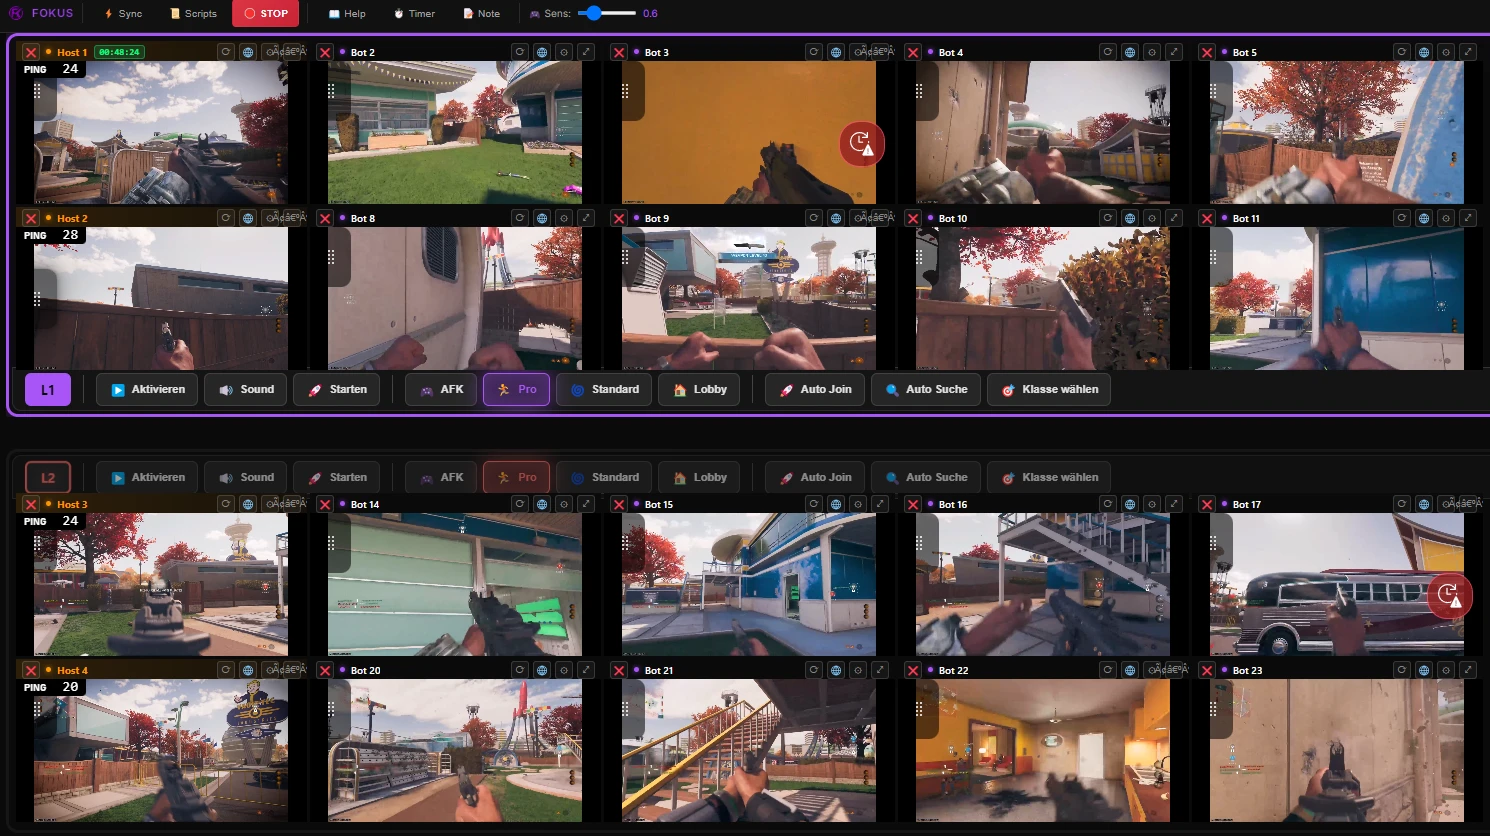Start Auto Suche for group L1
Screen dimensions: 1490x836
click(x=926, y=390)
